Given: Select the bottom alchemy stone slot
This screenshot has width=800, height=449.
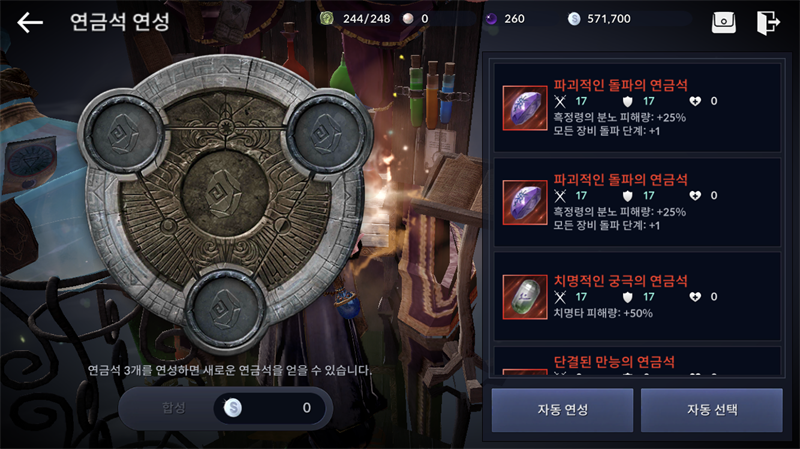Looking at the screenshot, I should [224, 309].
